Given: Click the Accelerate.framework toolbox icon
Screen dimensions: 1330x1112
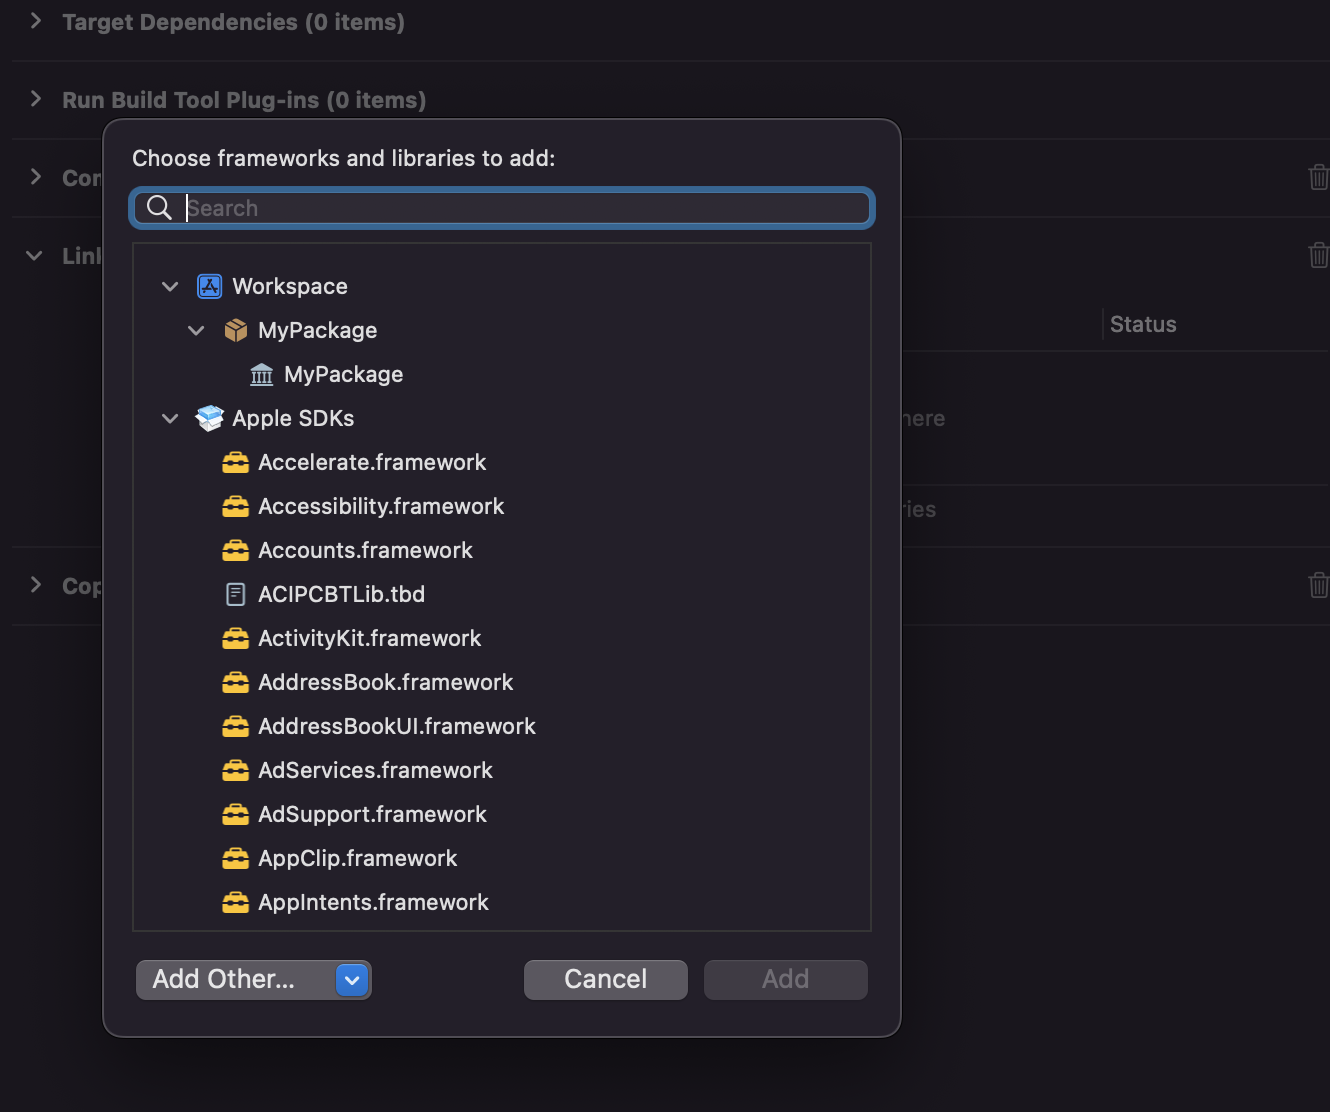Looking at the screenshot, I should (236, 462).
